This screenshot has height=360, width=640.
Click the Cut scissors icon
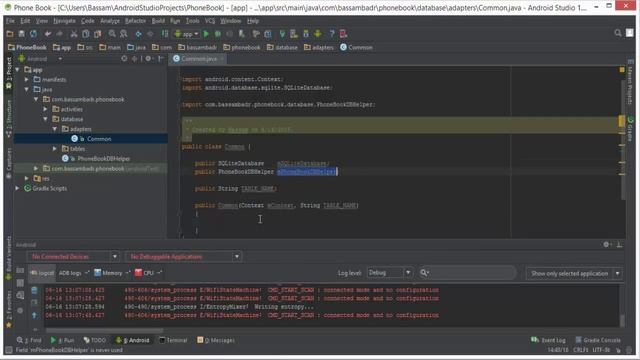(x=74, y=34)
